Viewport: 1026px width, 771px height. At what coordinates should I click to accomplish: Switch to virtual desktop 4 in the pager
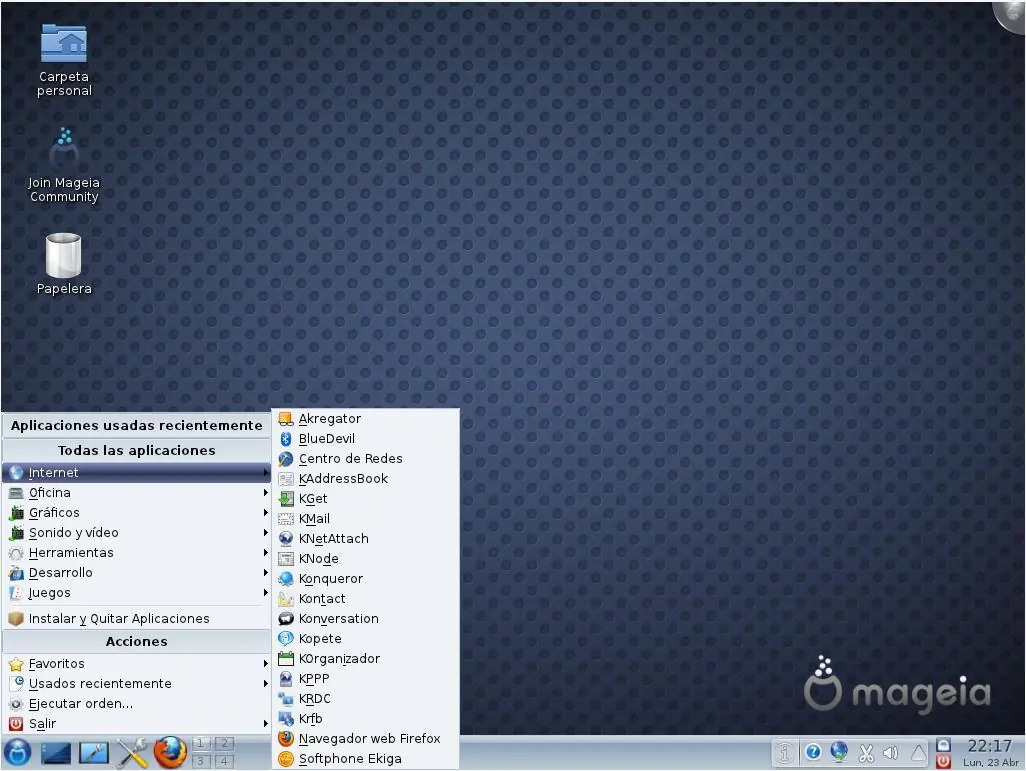point(224,761)
